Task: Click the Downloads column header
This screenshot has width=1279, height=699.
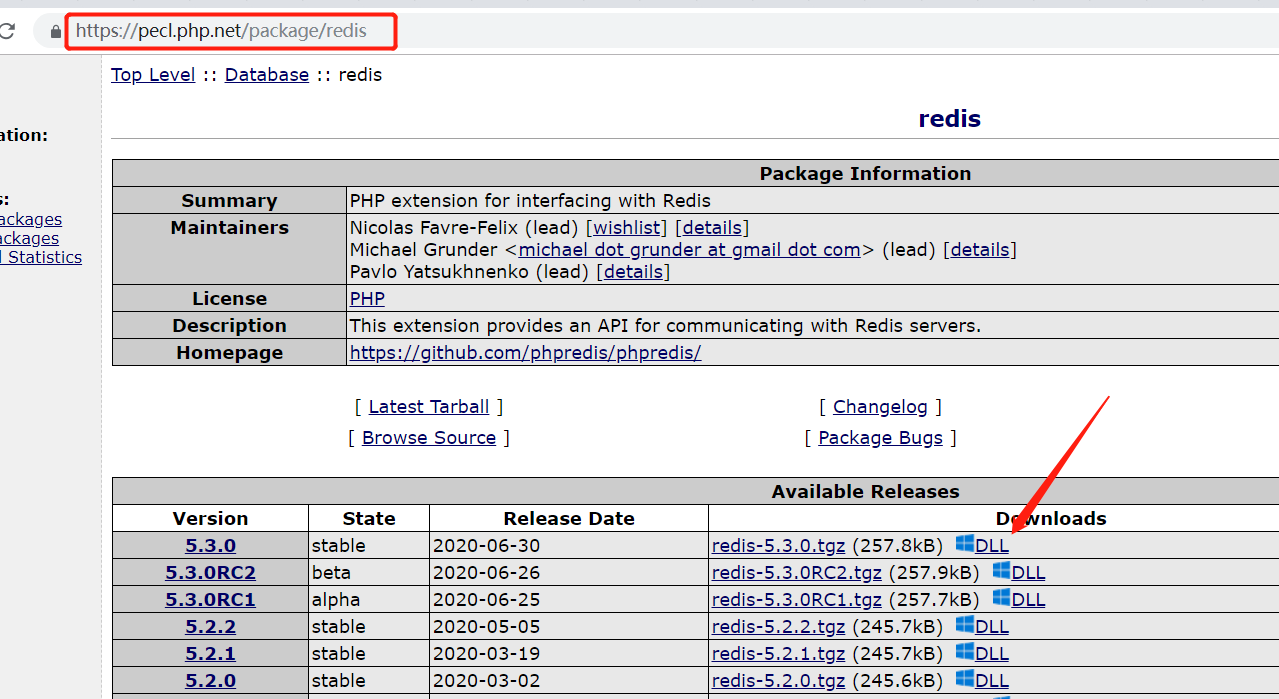Action: [1051, 519]
